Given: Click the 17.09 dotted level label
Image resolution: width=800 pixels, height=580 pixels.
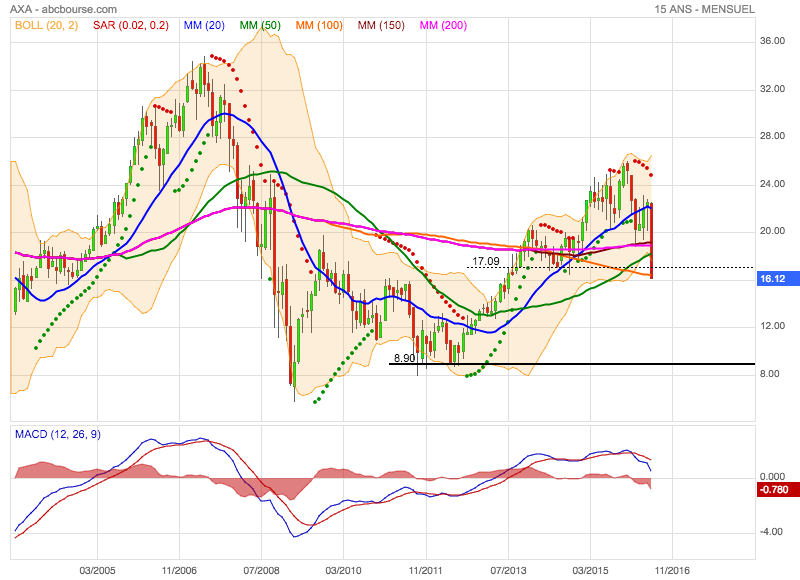Looking at the screenshot, I should [486, 261].
